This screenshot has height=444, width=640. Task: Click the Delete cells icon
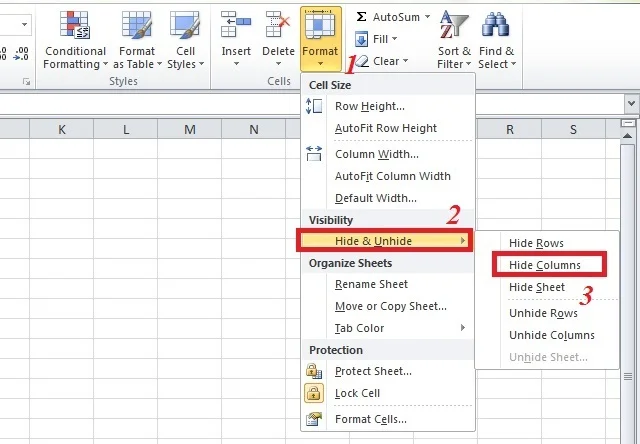(x=278, y=24)
